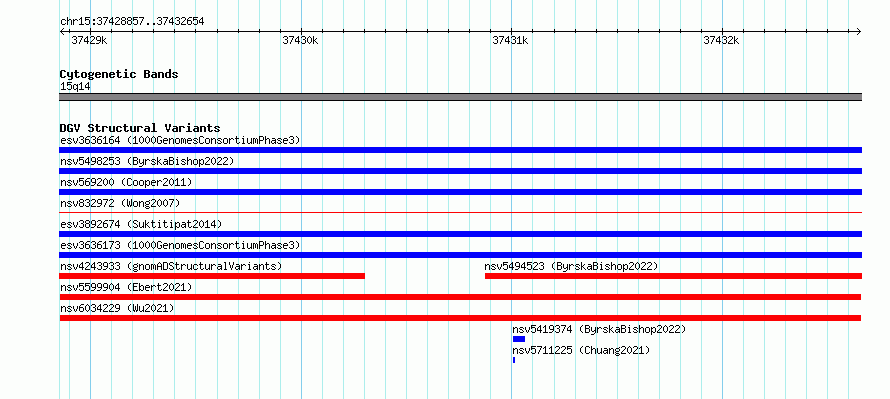Select the red bar under nsv6034229
890x399 pixels.
click(x=460, y=318)
